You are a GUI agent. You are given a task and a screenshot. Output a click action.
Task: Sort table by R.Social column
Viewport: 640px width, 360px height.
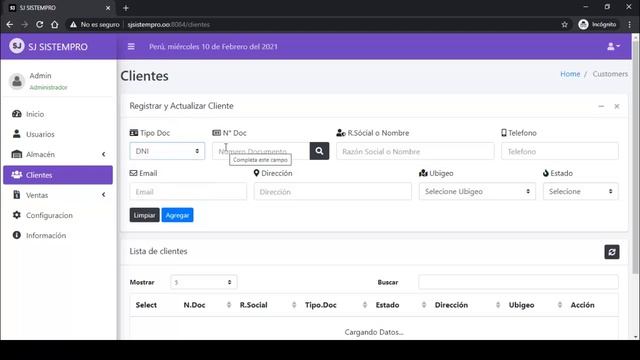267,305
